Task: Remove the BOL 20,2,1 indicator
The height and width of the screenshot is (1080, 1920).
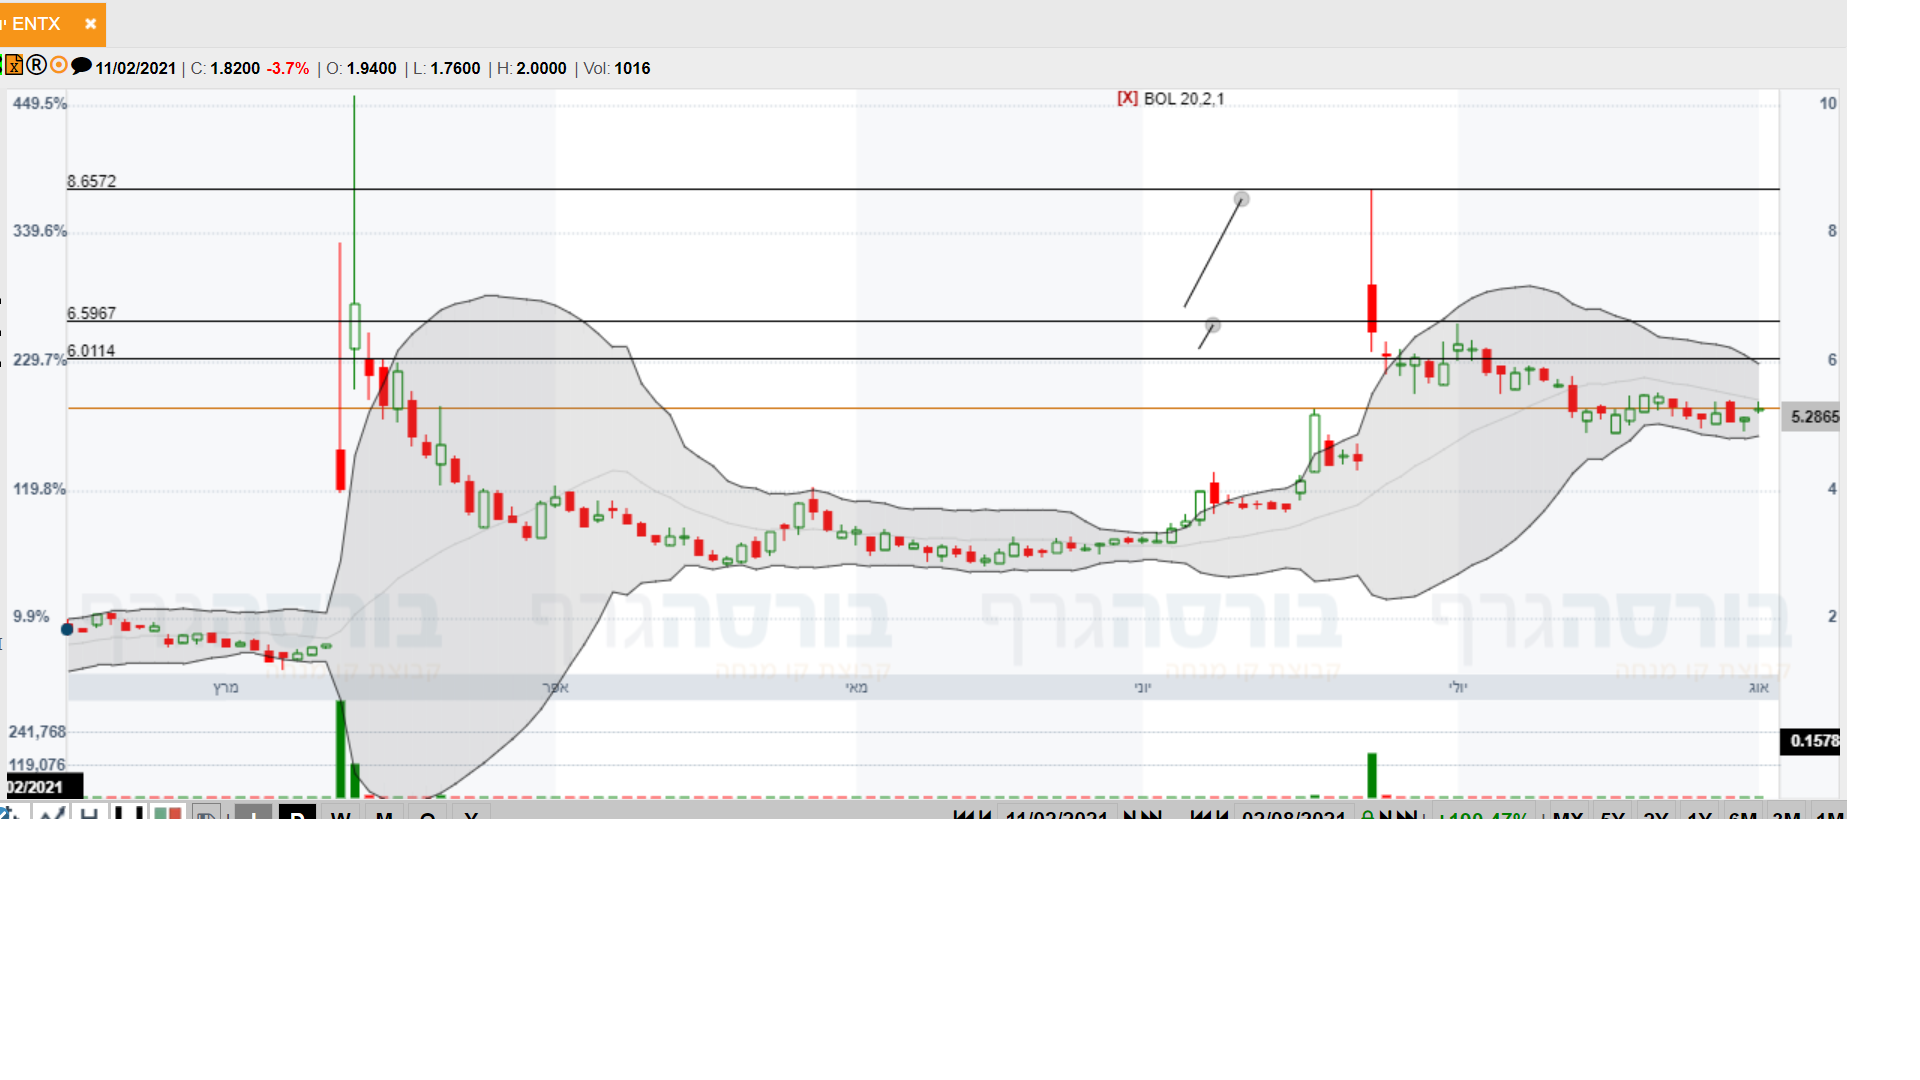Action: 1127,98
